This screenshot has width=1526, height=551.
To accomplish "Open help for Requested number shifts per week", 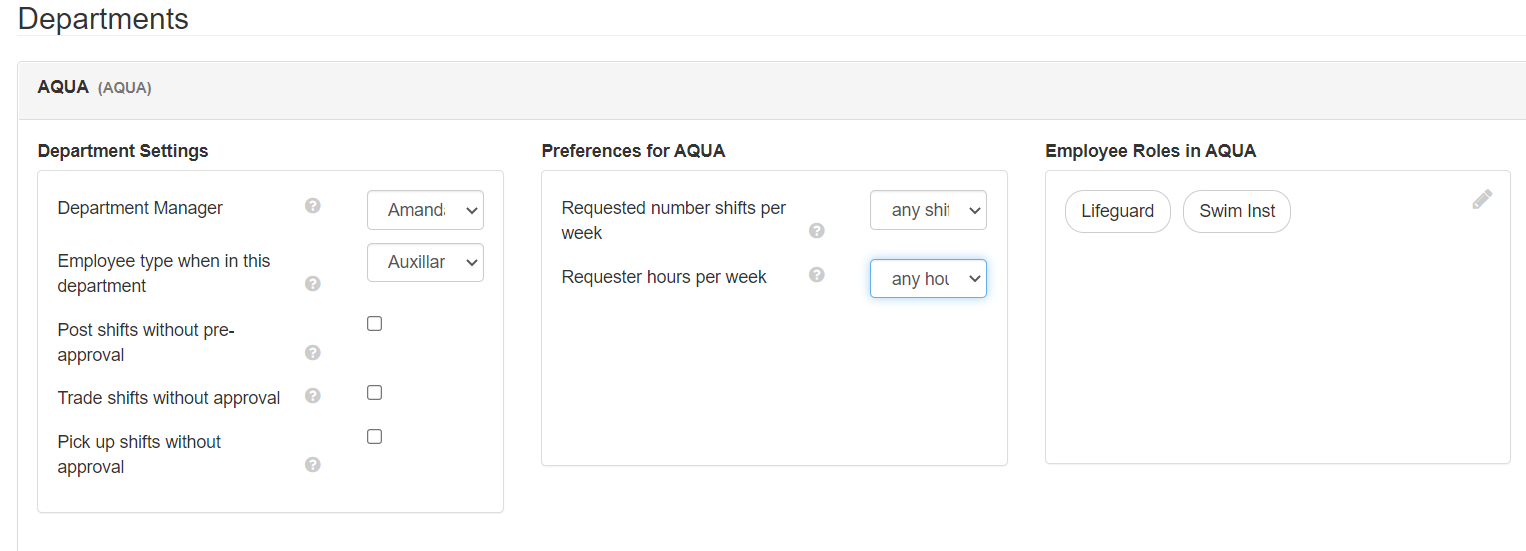I will 817,231.
